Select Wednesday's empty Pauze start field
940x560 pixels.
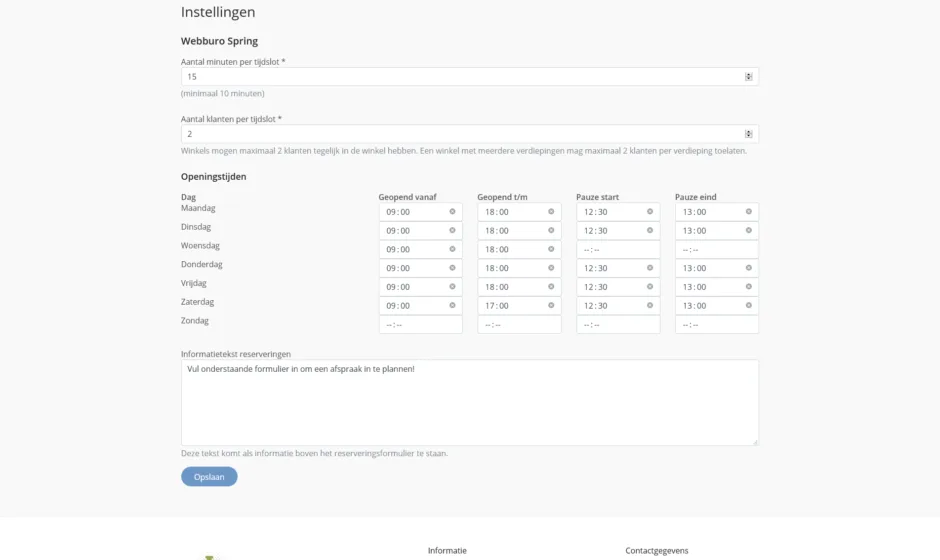pyautogui.click(x=617, y=250)
